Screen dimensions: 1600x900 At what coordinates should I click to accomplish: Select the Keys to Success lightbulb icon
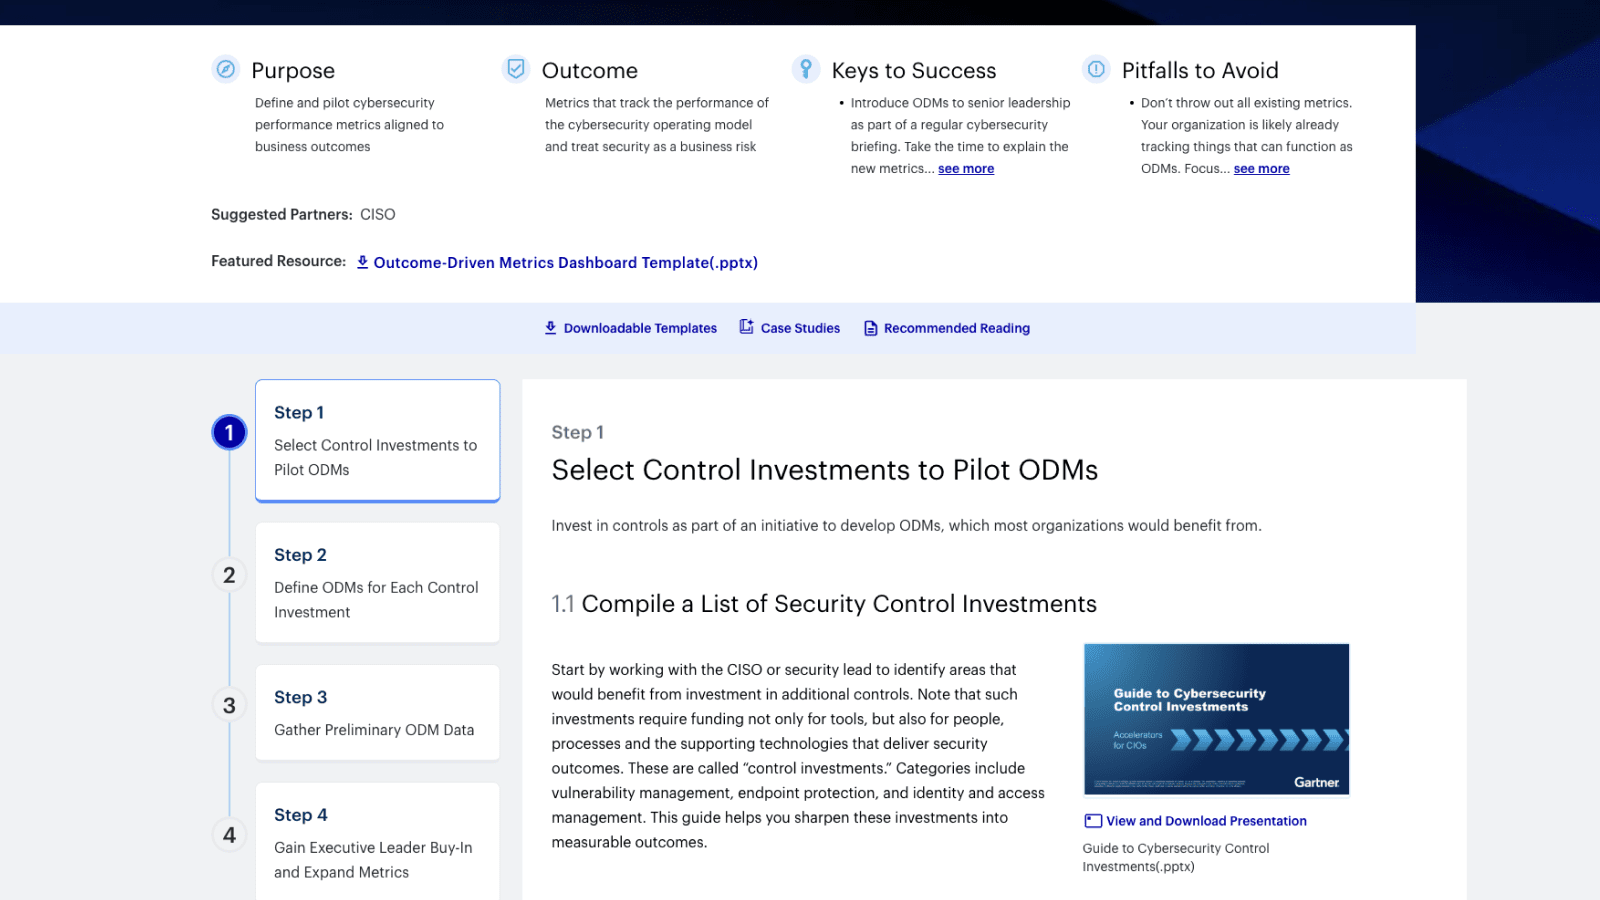(x=806, y=69)
